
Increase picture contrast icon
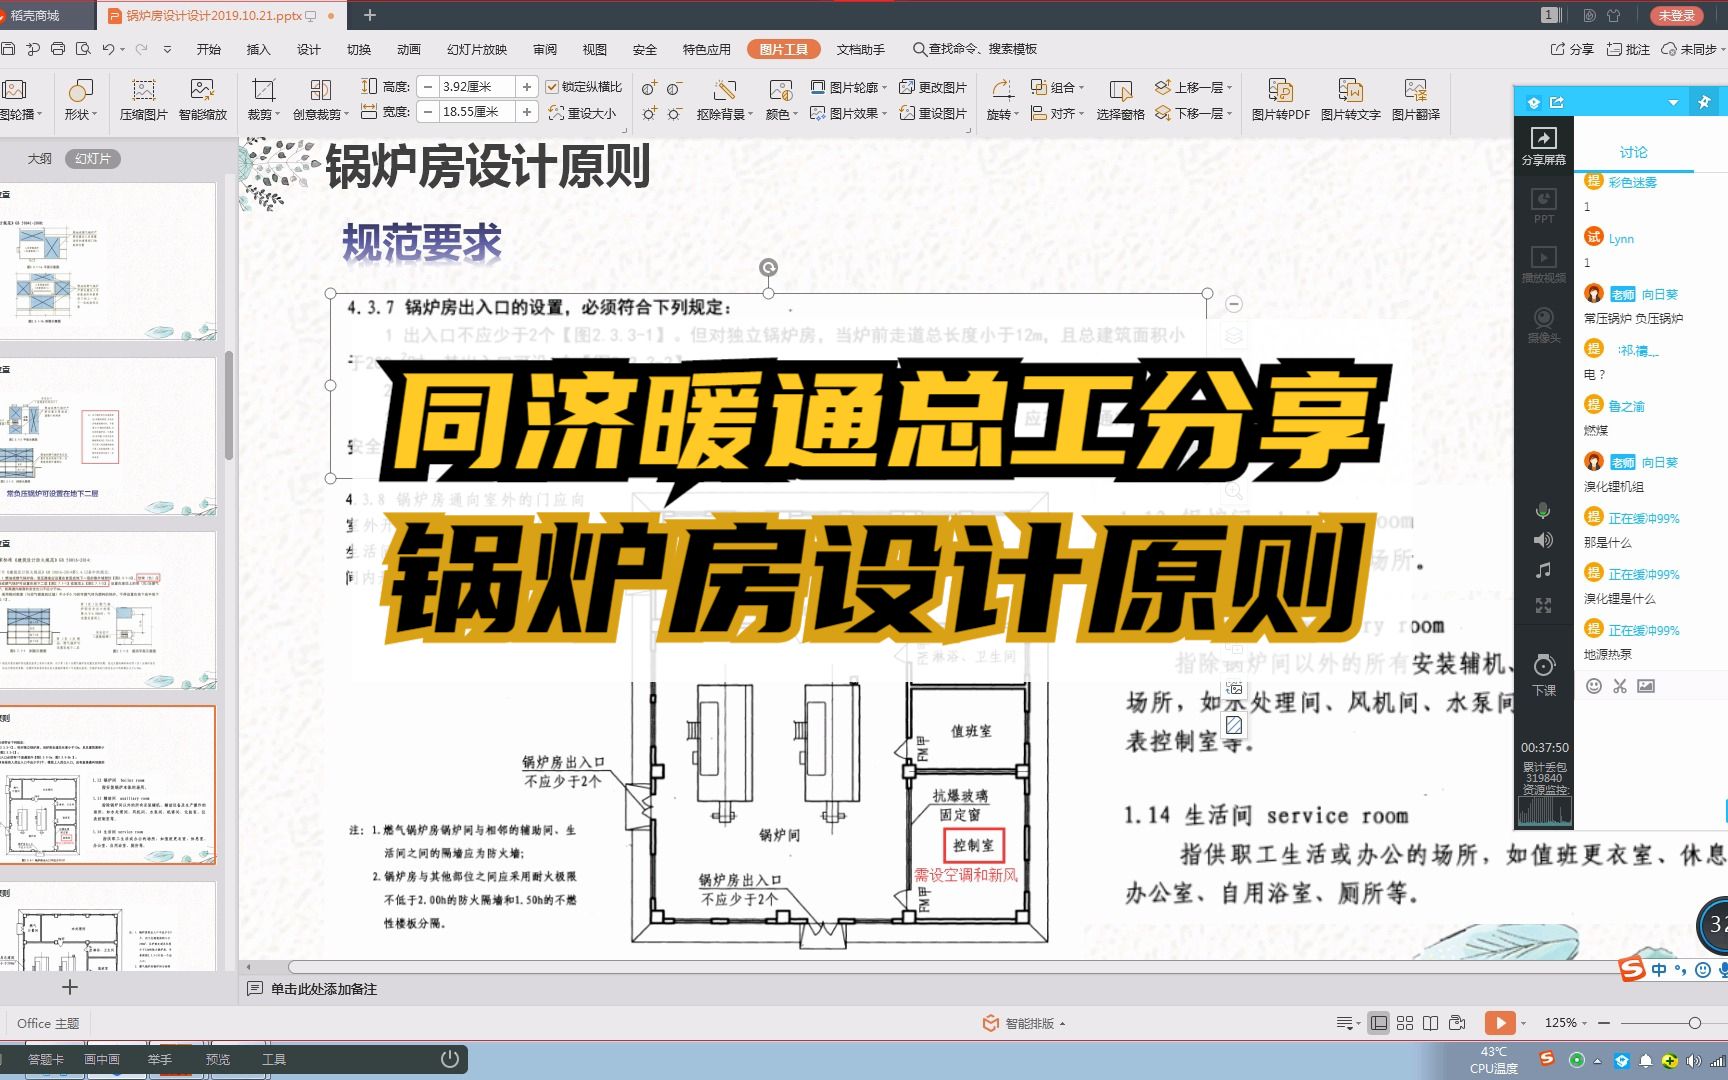[650, 88]
